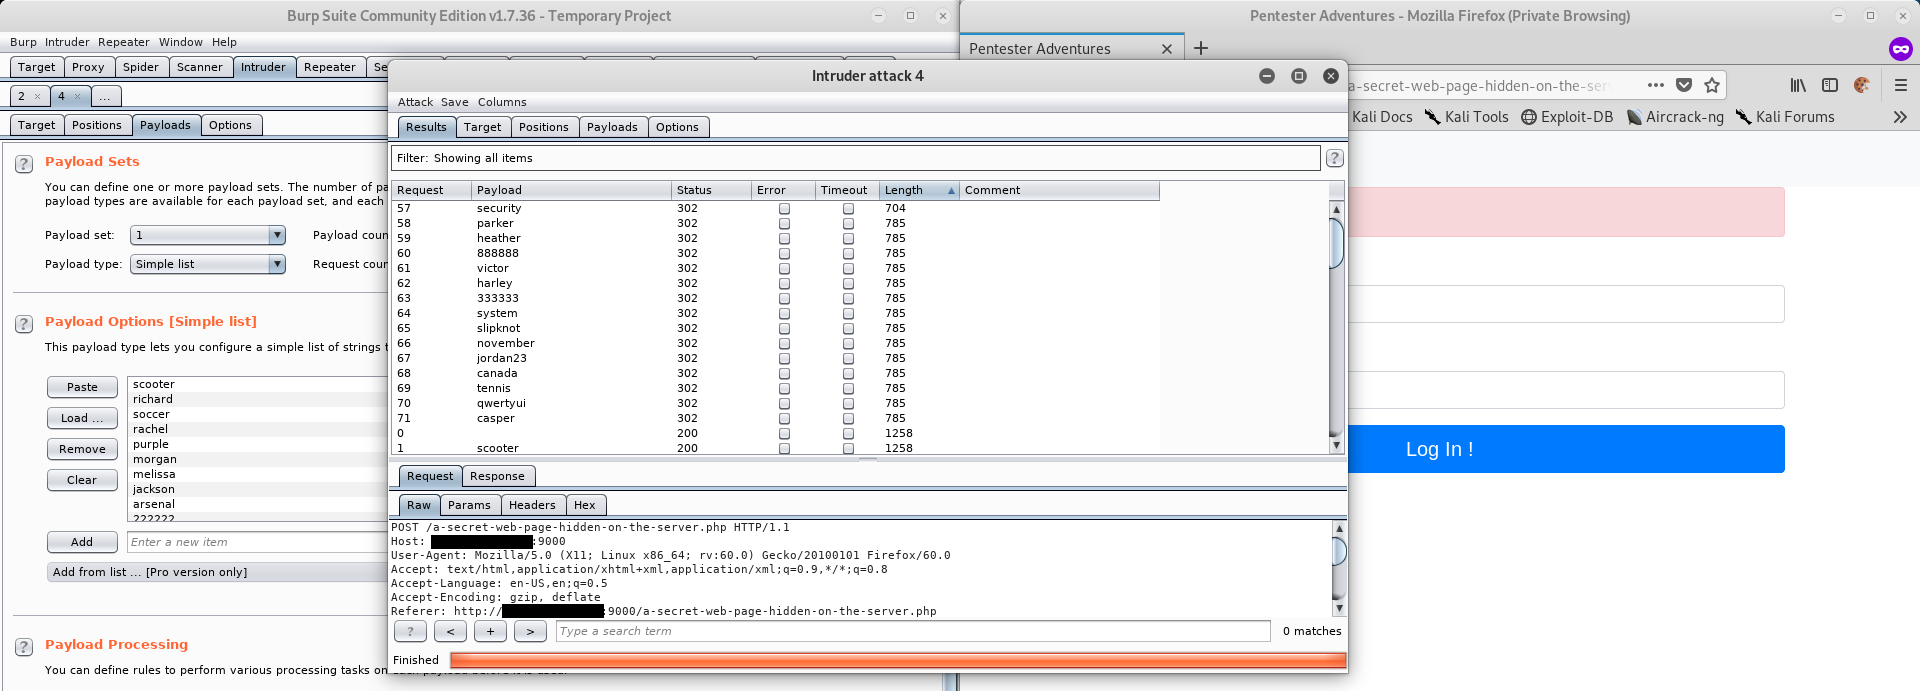Click the search help question-mark button
The image size is (1920, 691).
point(410,631)
